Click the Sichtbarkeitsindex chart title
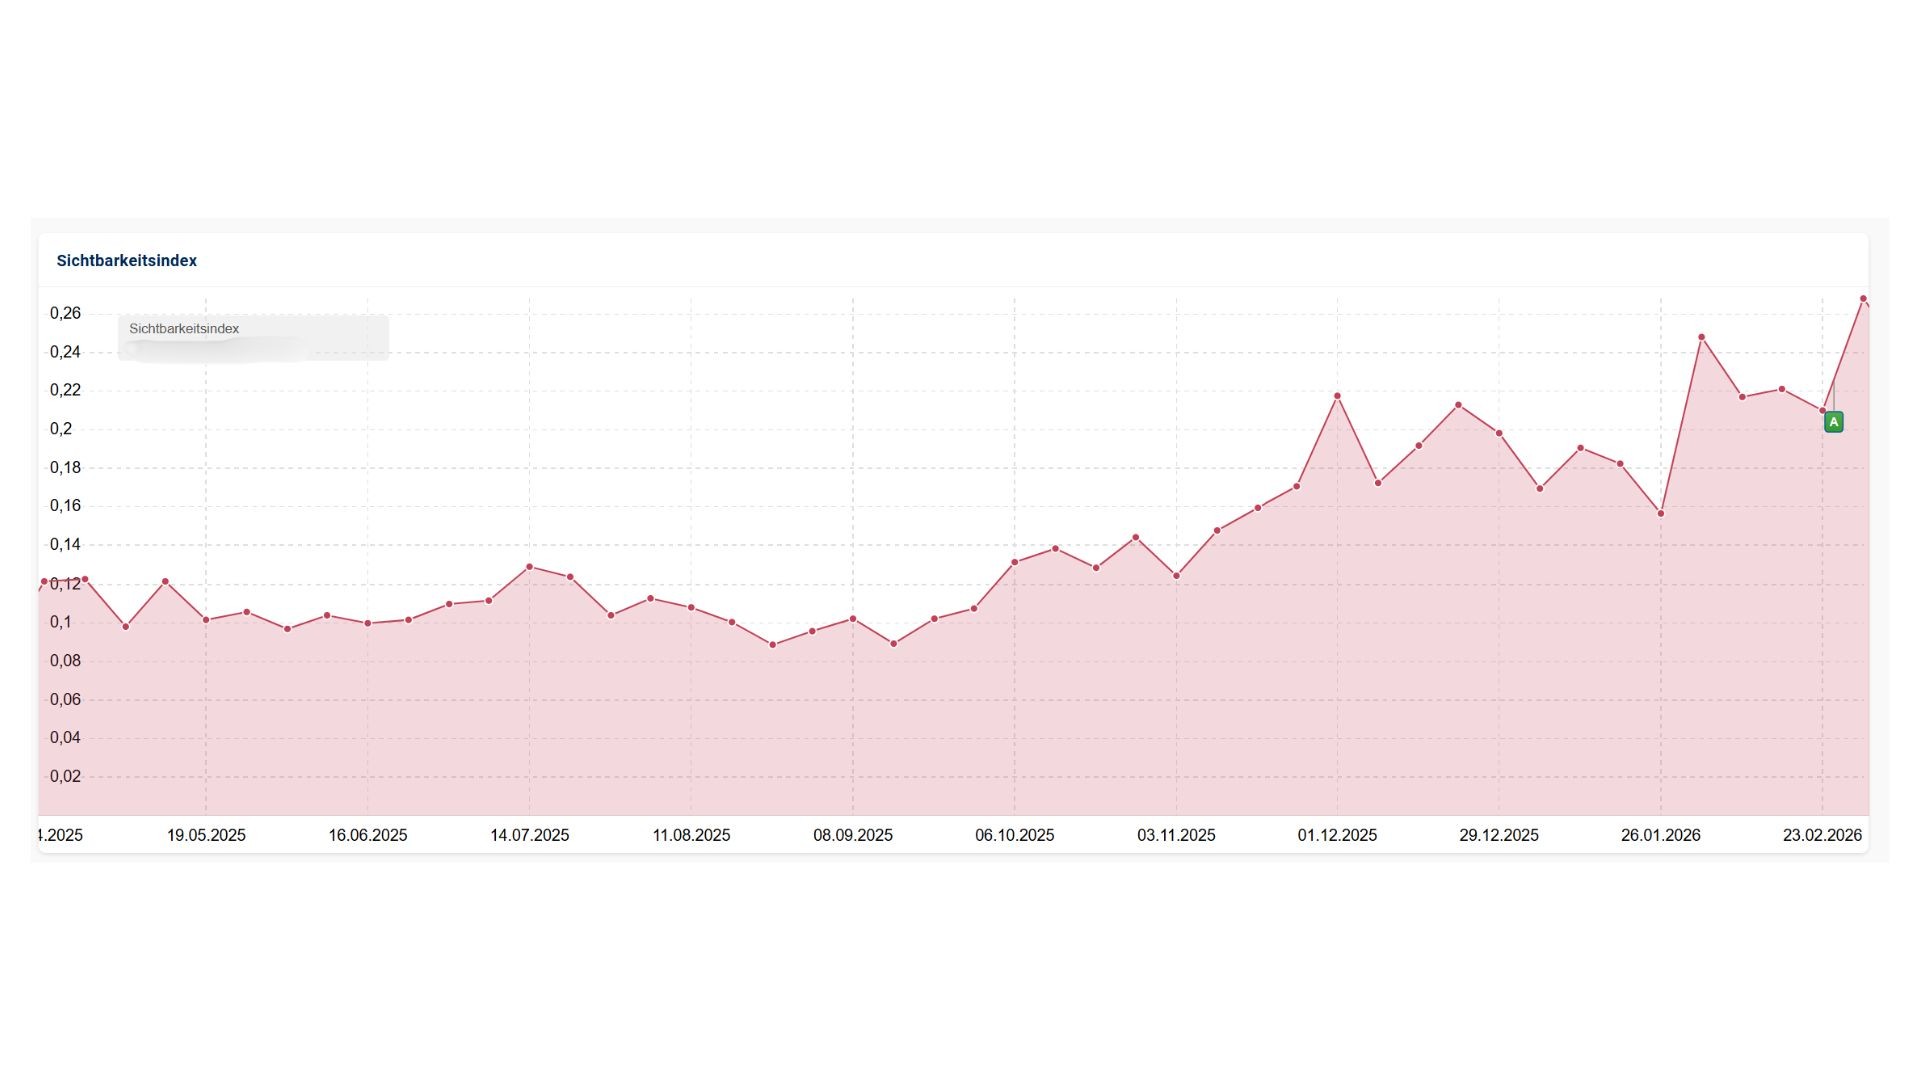The image size is (1920, 1080). click(x=126, y=260)
